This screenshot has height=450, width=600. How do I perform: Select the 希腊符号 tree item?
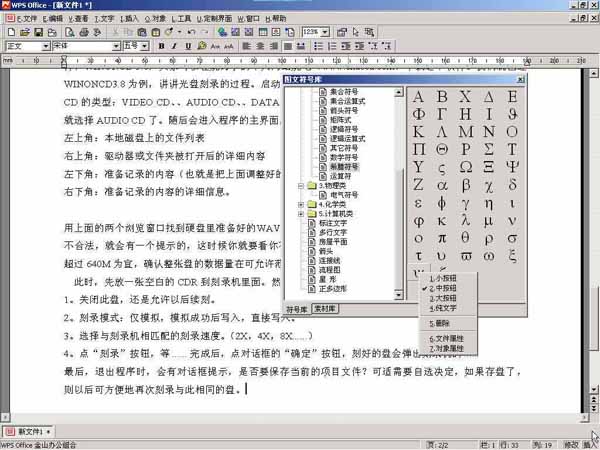344,167
